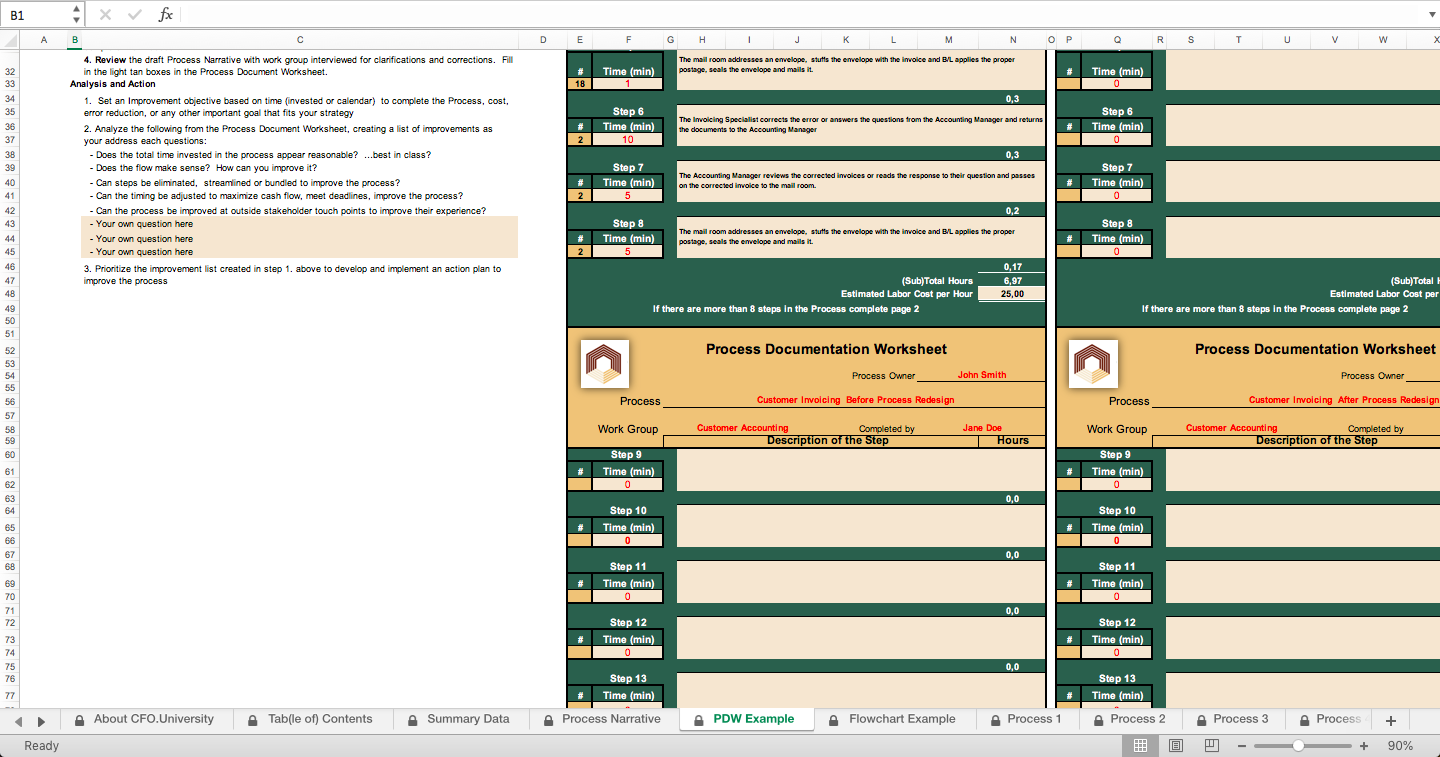
Task: Click John Smith process owner cell
Action: [x=981, y=375]
